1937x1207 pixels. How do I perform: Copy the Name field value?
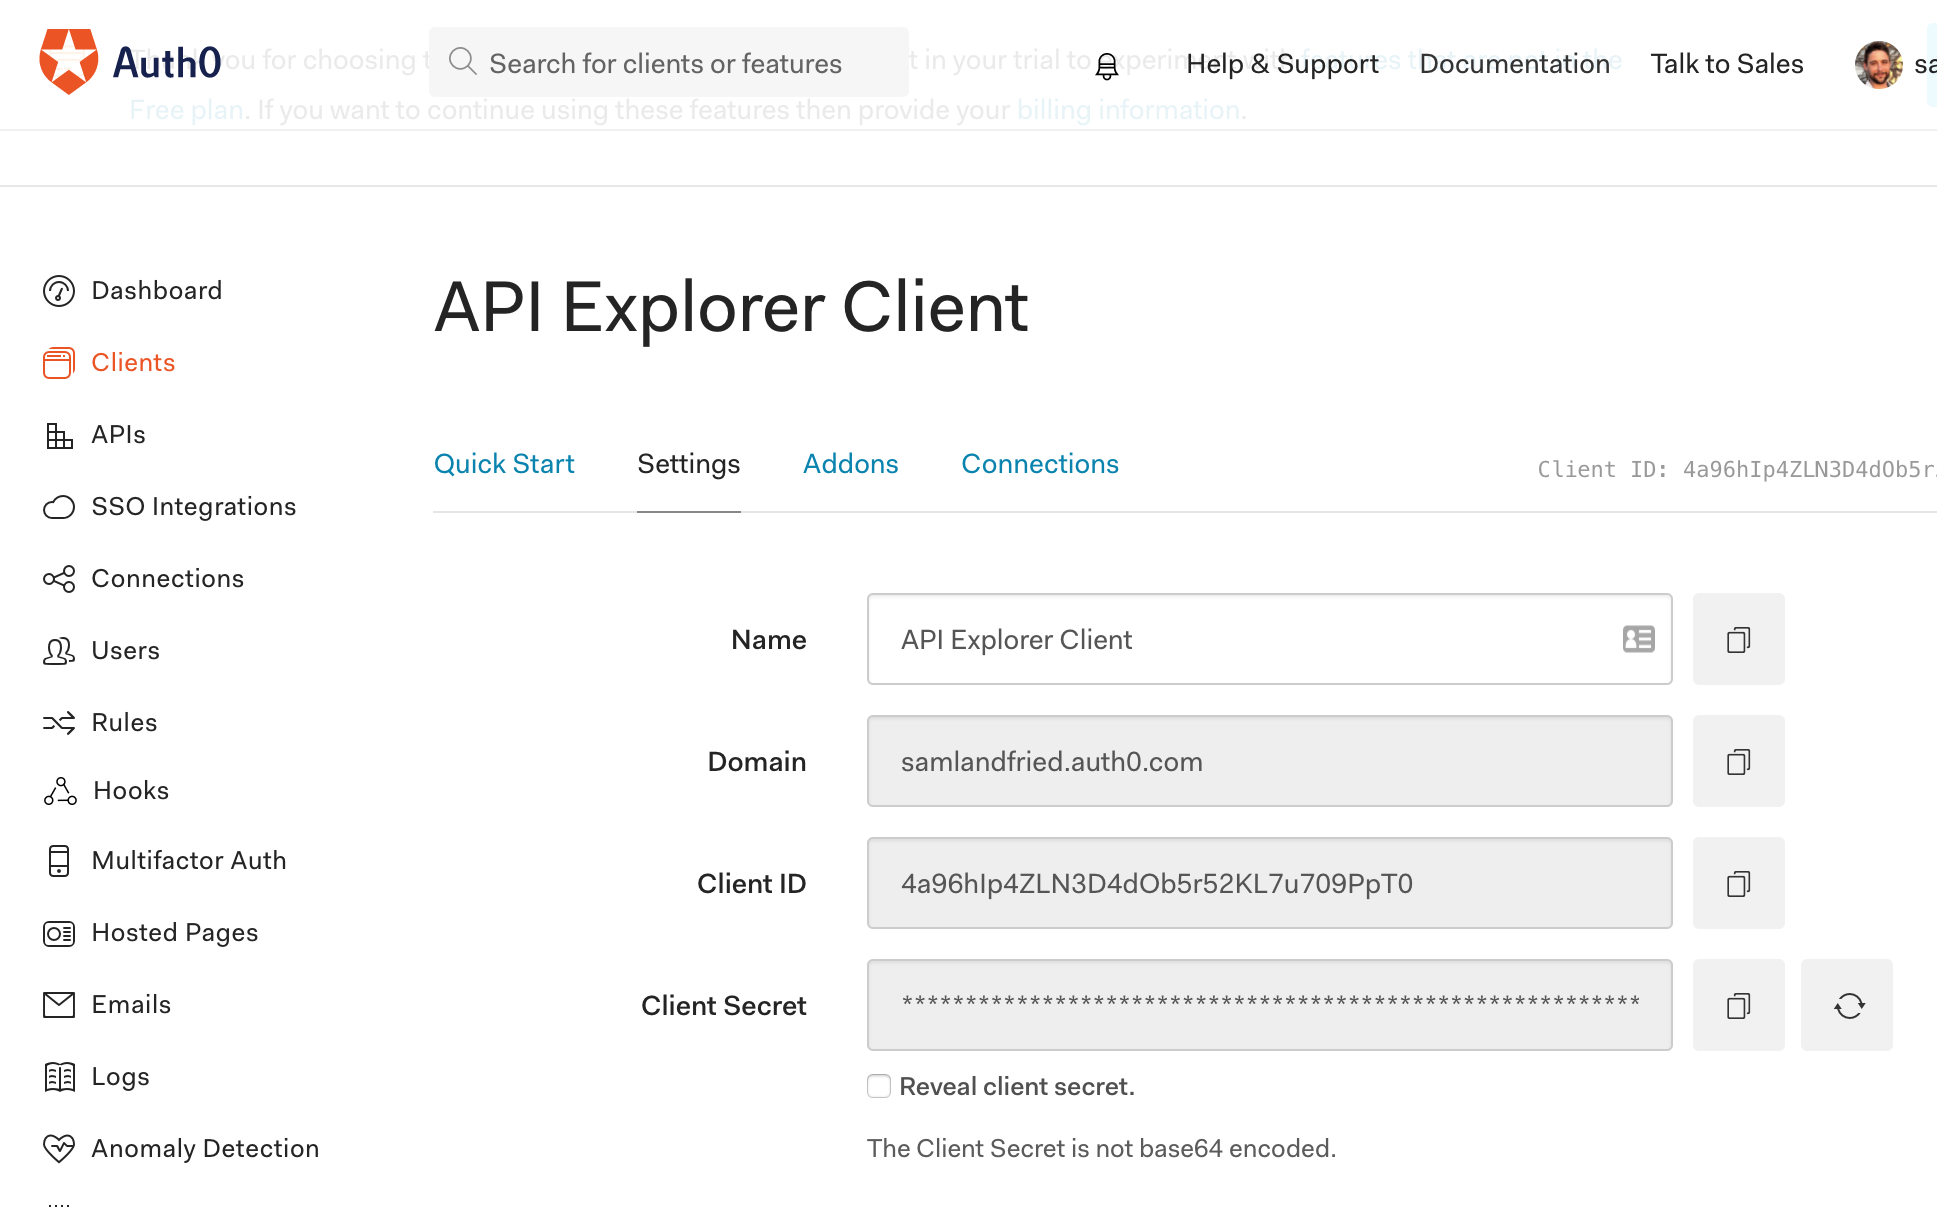1738,639
